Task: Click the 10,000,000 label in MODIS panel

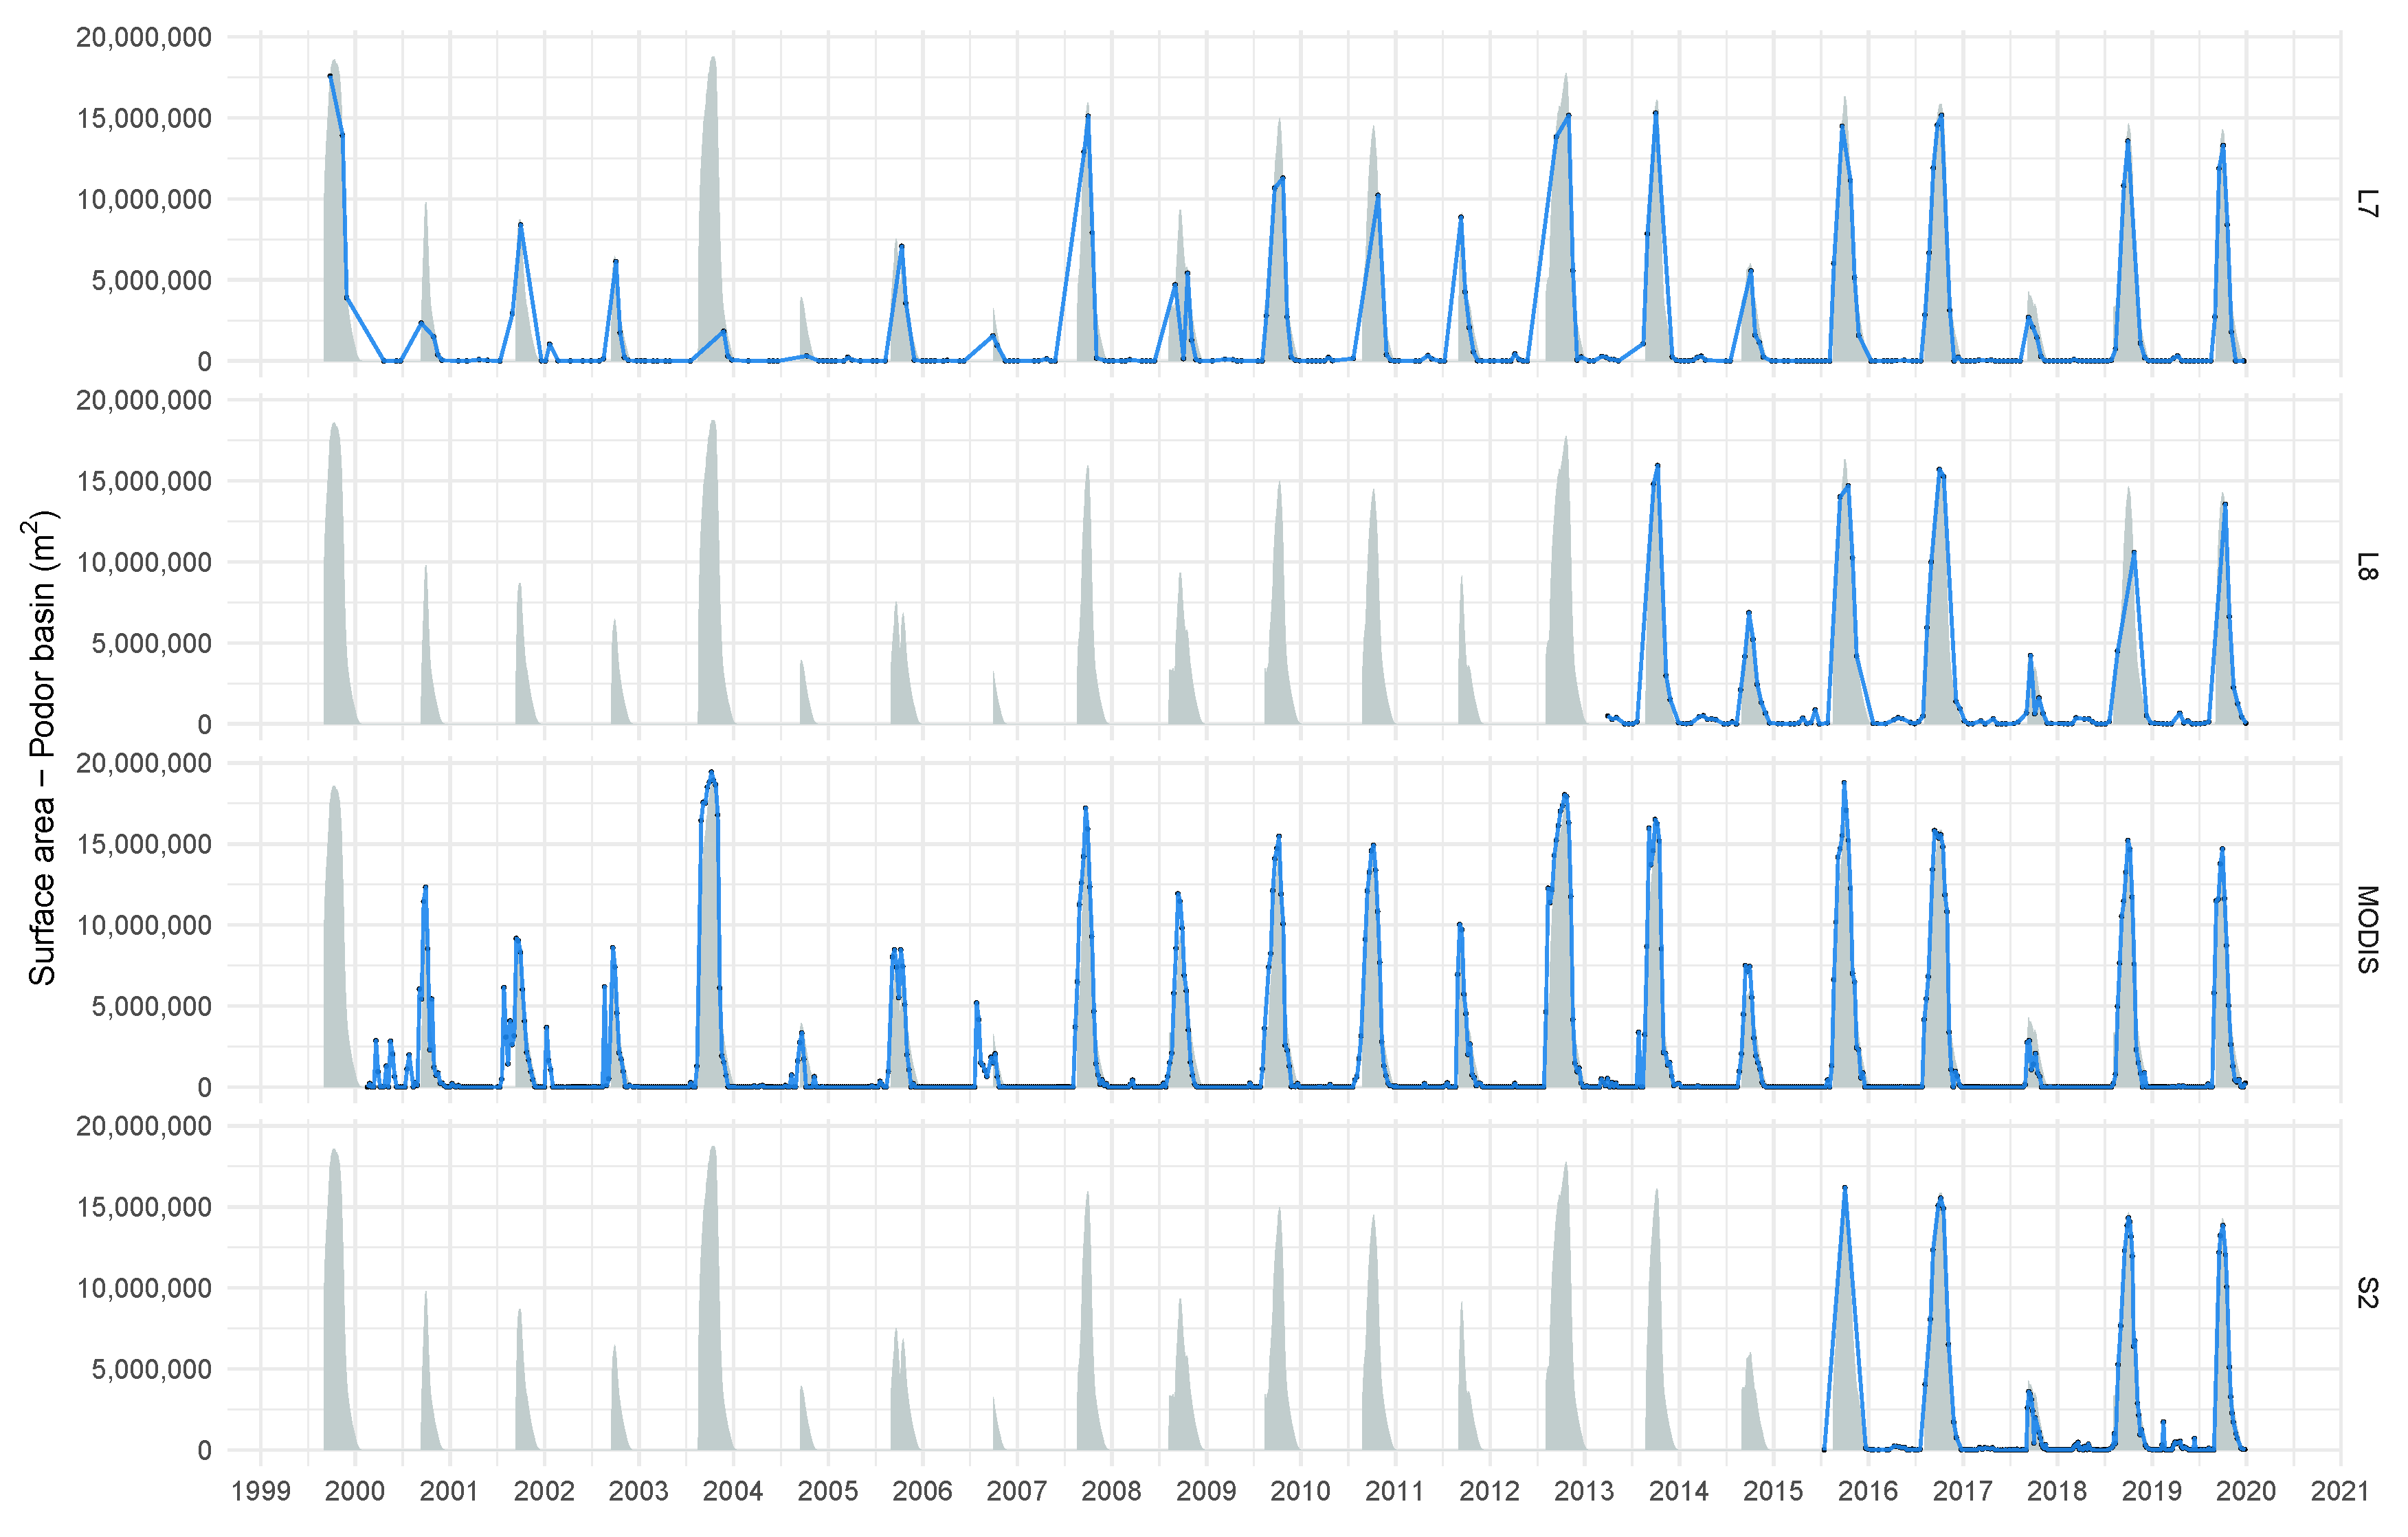Action: [x=144, y=925]
